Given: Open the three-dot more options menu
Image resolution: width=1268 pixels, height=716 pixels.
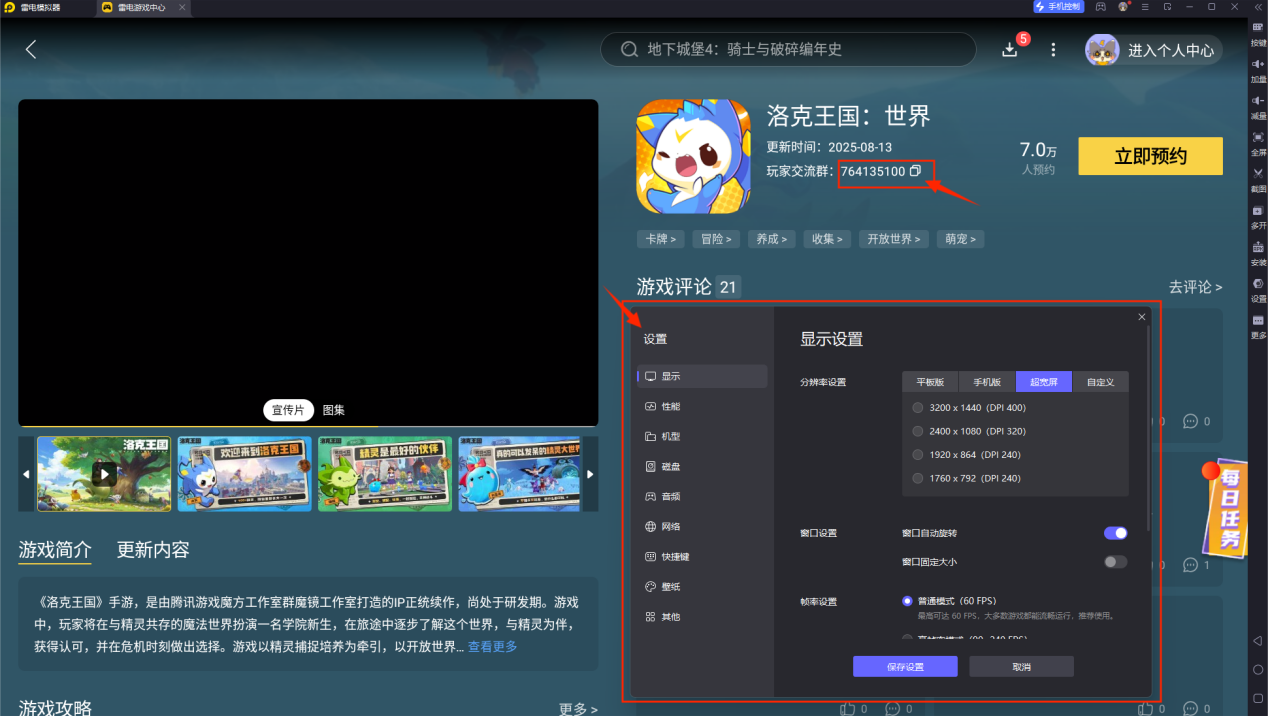Looking at the screenshot, I should point(1053,49).
